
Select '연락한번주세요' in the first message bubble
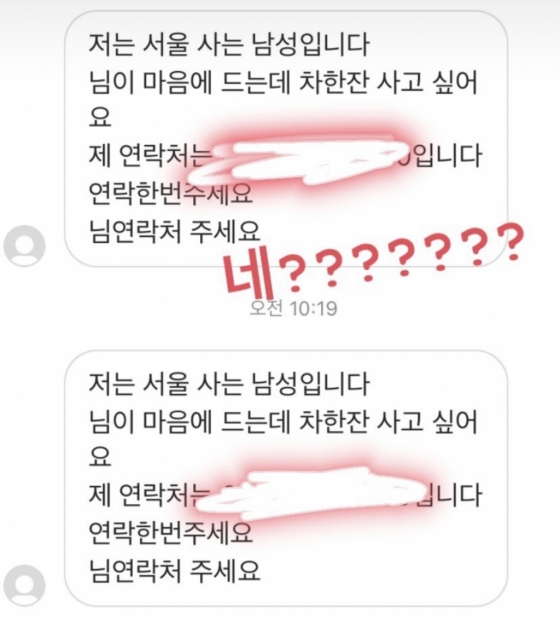tap(171, 193)
